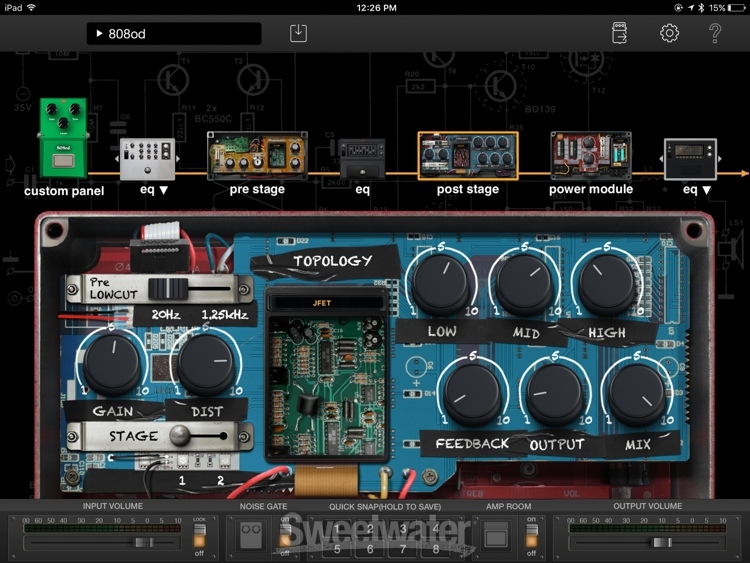Image resolution: width=750 pixels, height=563 pixels.
Task: Toggle the input volume LOCK switch
Action: (199, 536)
